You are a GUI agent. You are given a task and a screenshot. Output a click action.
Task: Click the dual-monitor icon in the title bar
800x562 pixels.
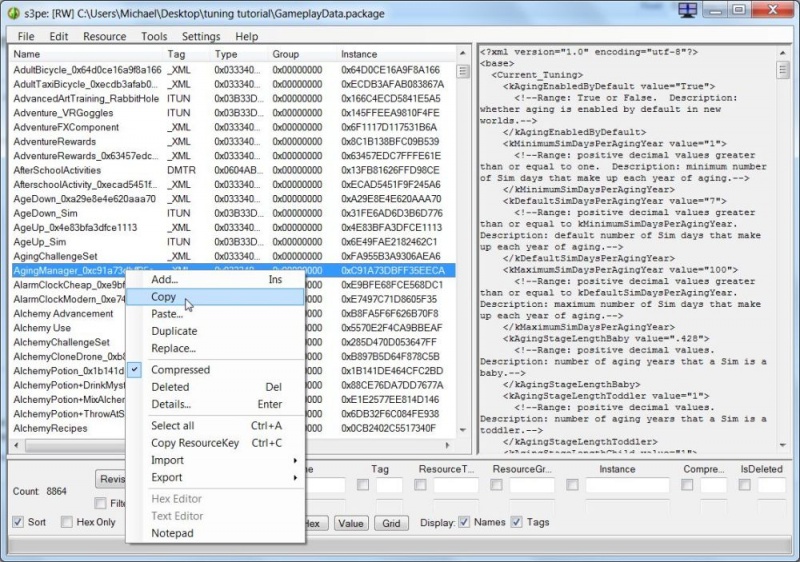click(x=687, y=11)
